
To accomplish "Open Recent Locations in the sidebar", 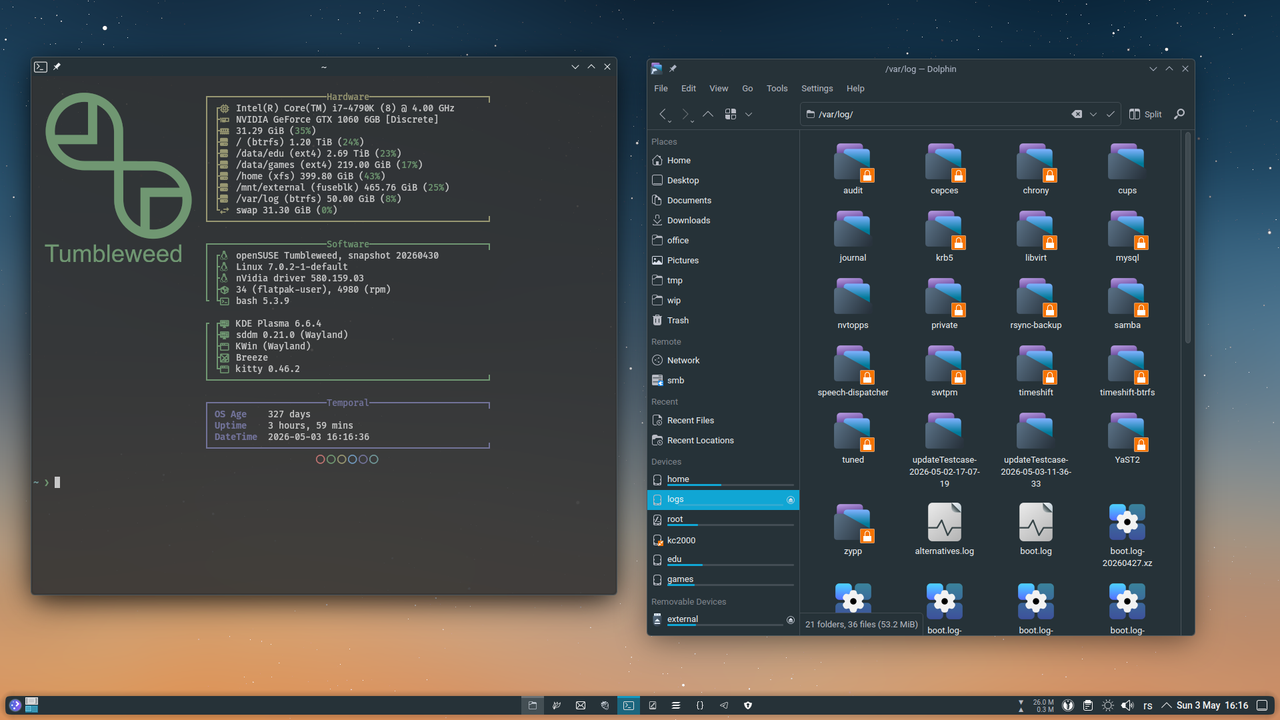I will (x=723, y=440).
